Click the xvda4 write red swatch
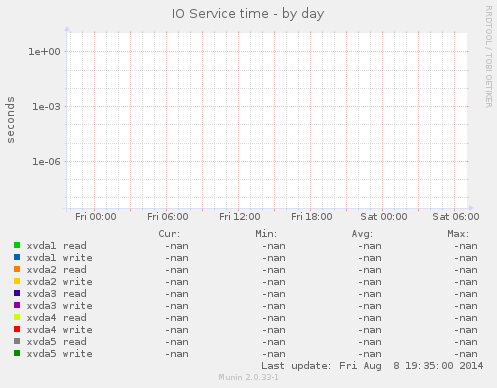Screen dimensions: 497x388 tap(17, 329)
